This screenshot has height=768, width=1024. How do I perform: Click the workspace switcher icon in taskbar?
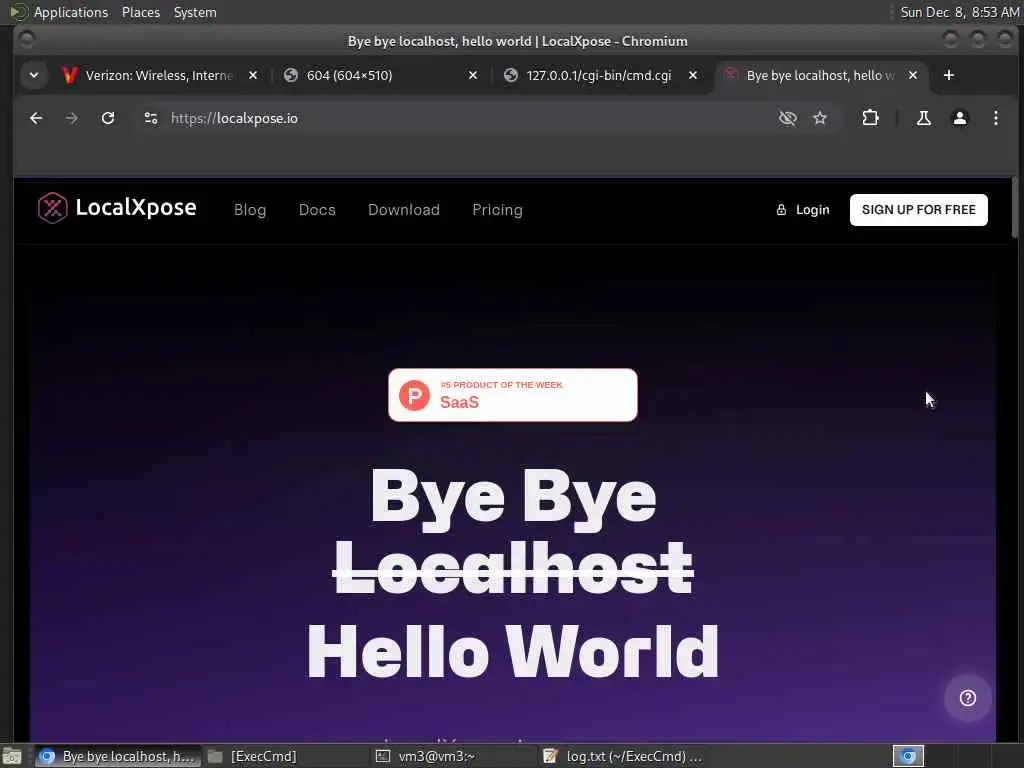pyautogui.click(x=908, y=756)
